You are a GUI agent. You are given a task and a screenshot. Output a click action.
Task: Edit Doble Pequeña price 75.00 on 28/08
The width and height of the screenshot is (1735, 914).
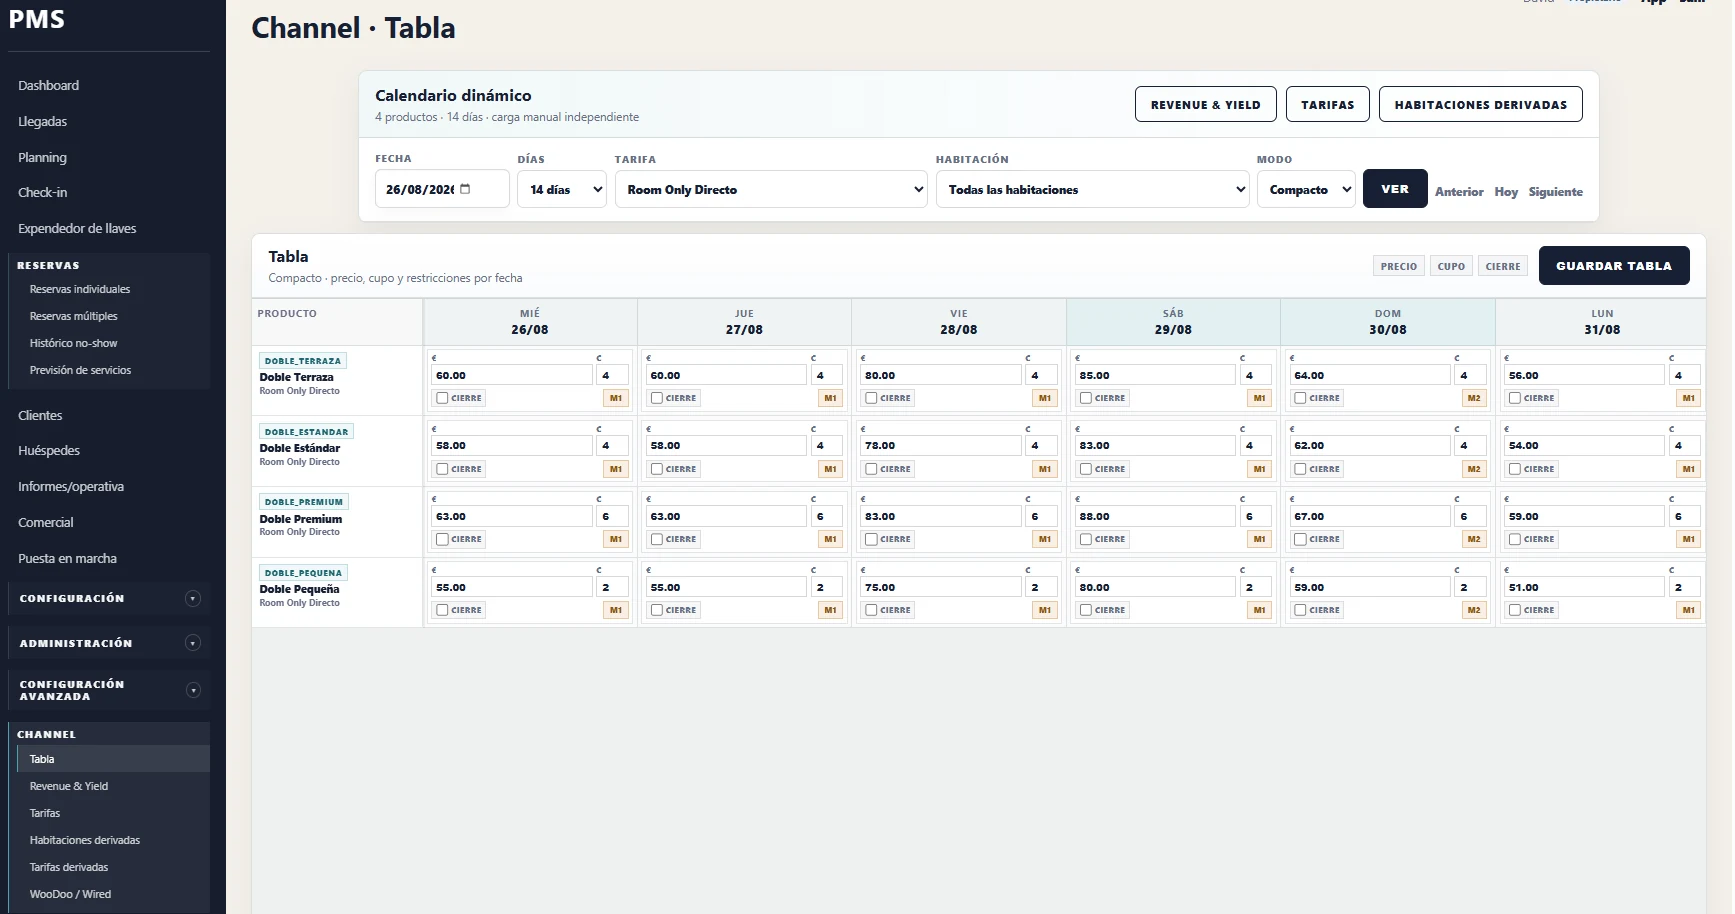(941, 588)
